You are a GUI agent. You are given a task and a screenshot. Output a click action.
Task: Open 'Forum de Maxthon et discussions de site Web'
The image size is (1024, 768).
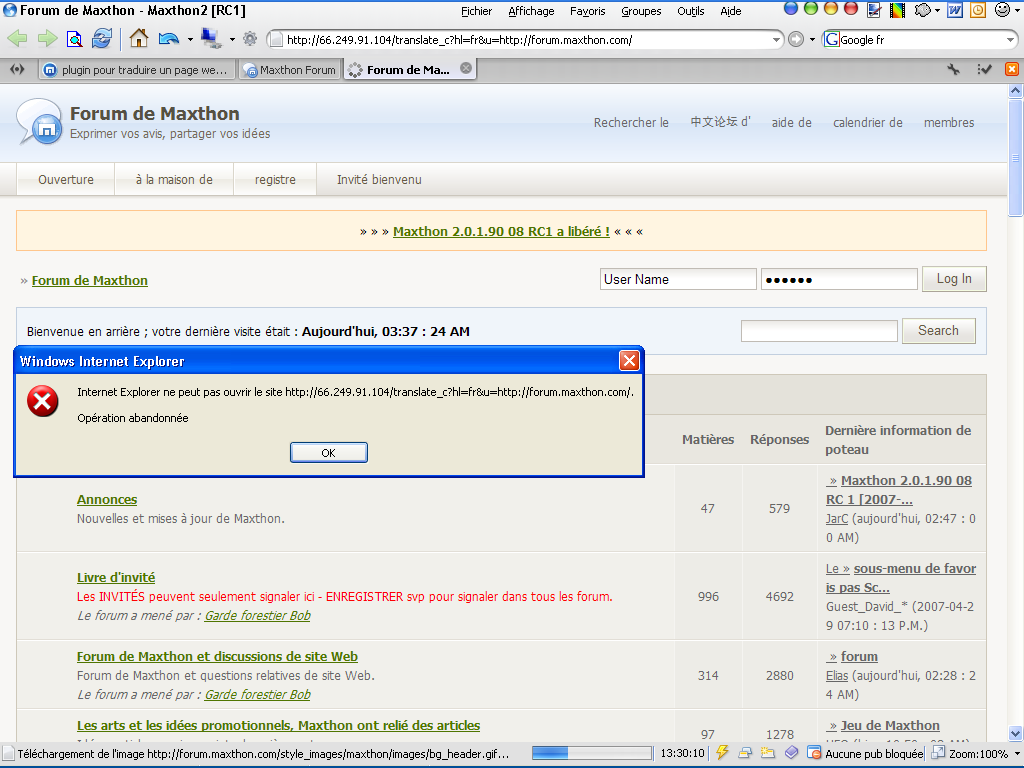coord(217,656)
